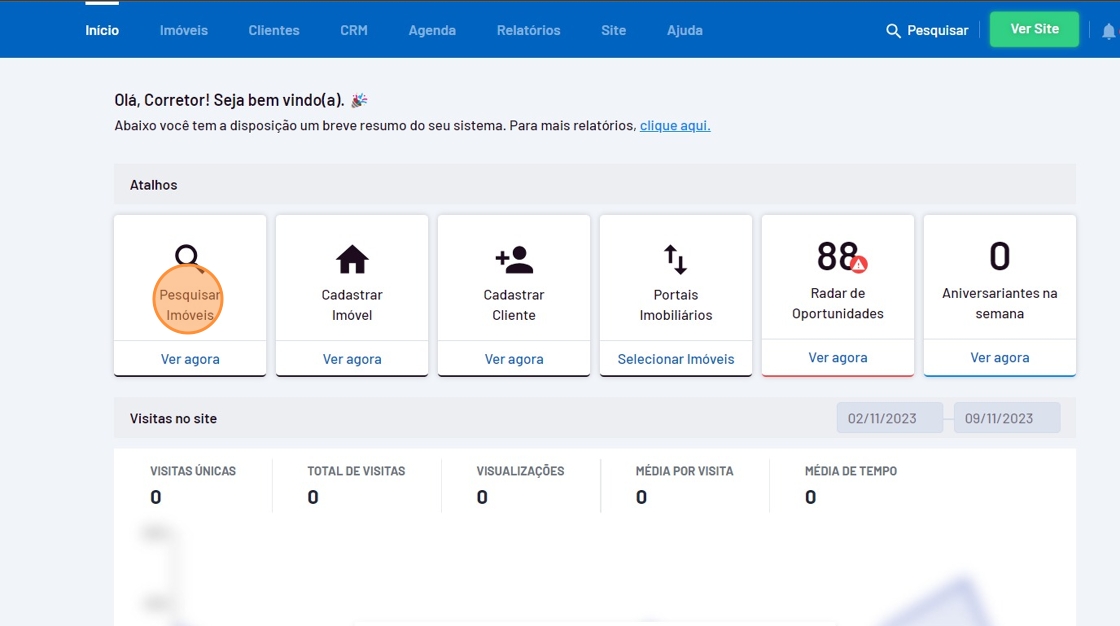Click the Radar de Oportunidades warning icon
Screen dimensions: 1120x626
tap(859, 265)
